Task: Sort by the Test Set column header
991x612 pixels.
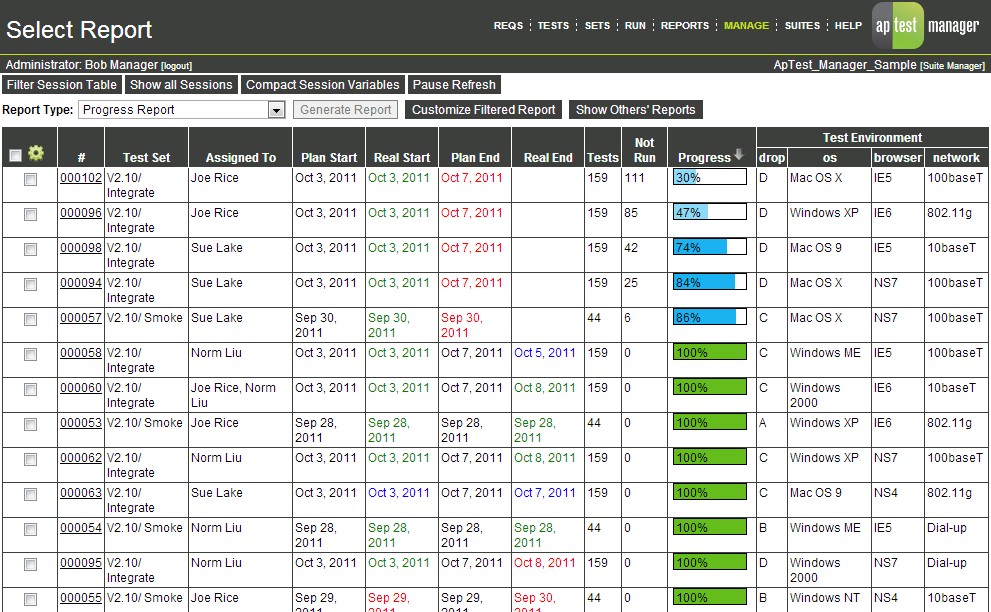Action: point(147,158)
